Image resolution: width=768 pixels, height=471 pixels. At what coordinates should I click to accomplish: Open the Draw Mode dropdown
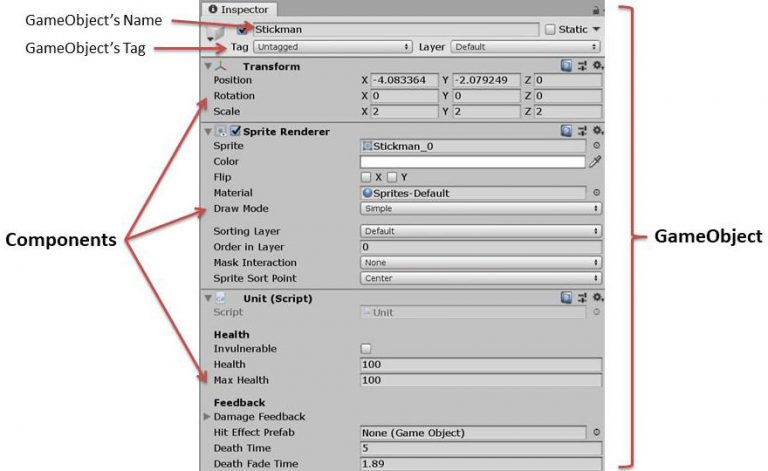coord(480,208)
